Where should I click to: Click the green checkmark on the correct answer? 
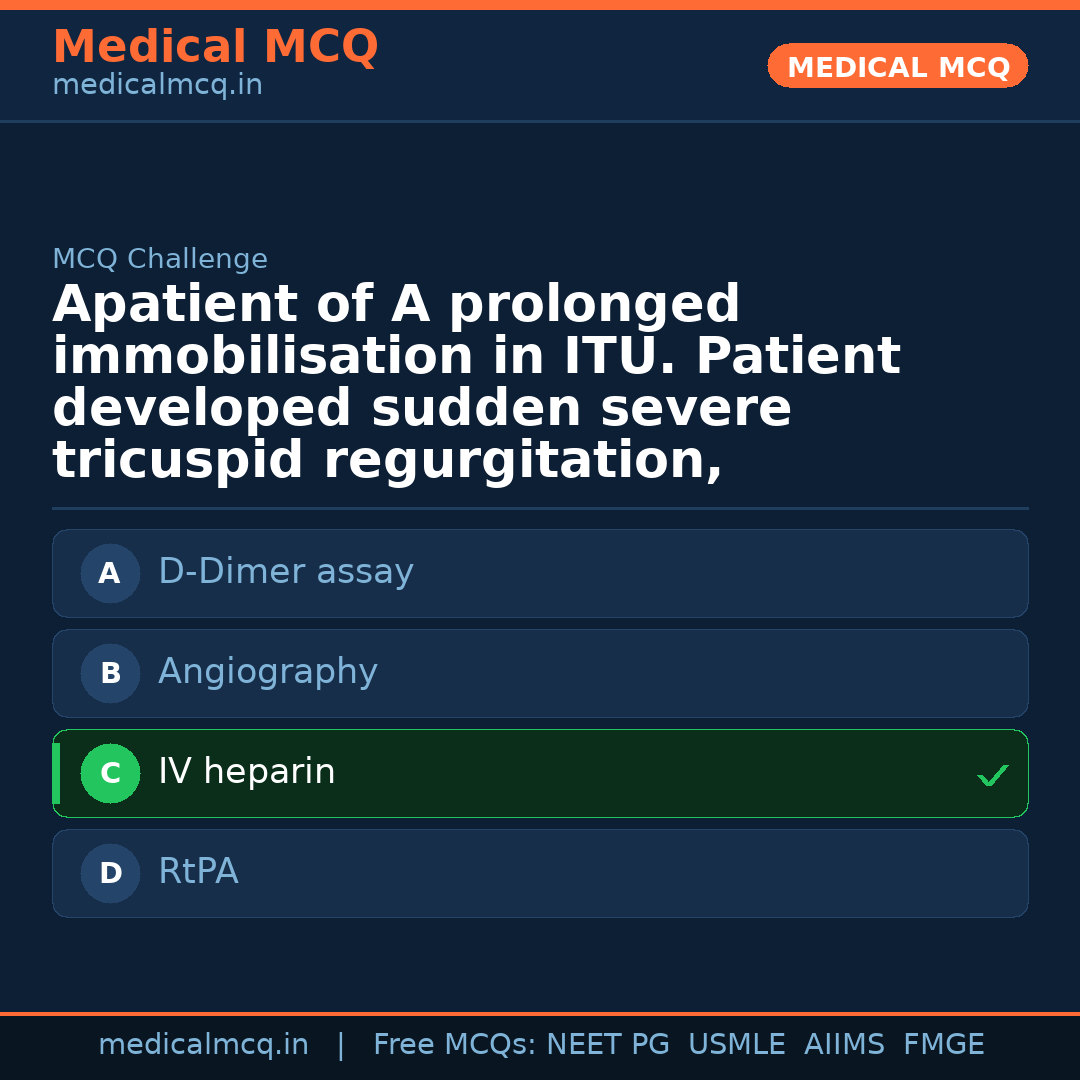click(992, 775)
